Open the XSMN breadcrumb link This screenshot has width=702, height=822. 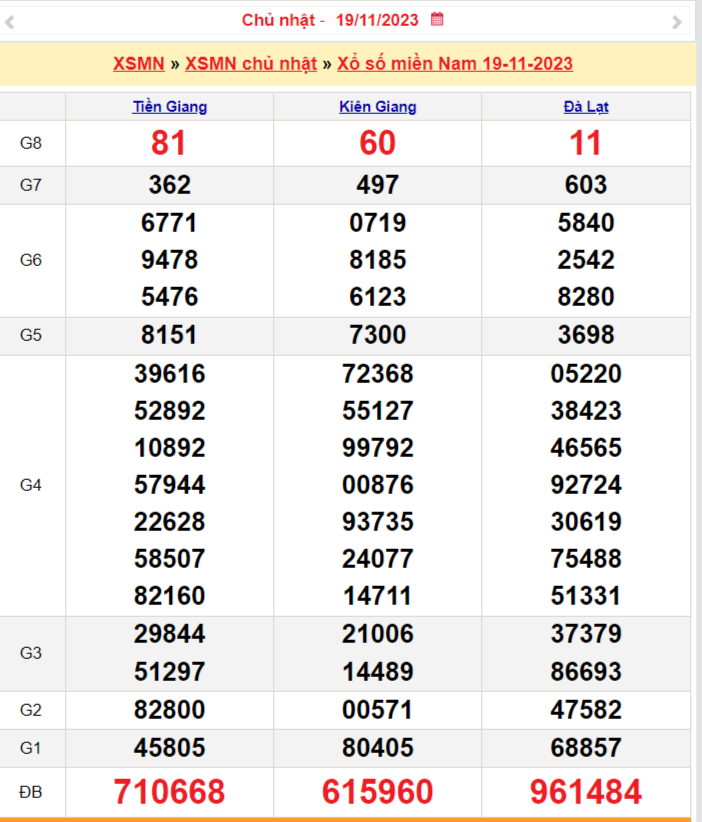pos(139,64)
